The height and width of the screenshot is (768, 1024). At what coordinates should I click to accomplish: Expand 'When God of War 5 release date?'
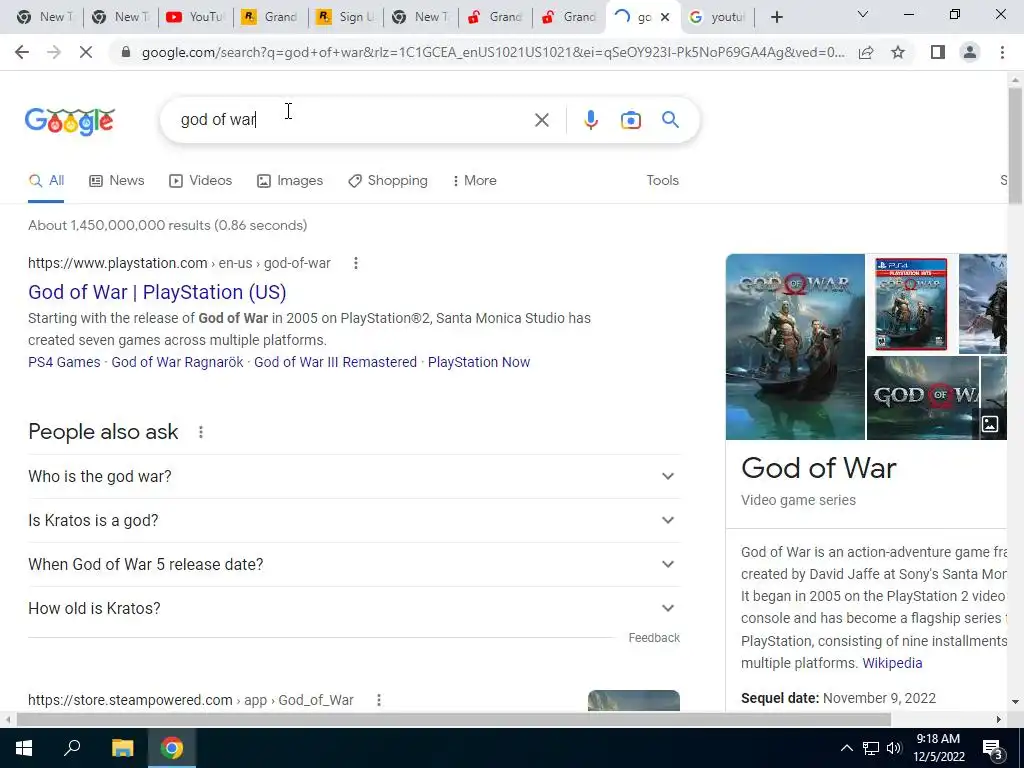coord(354,564)
